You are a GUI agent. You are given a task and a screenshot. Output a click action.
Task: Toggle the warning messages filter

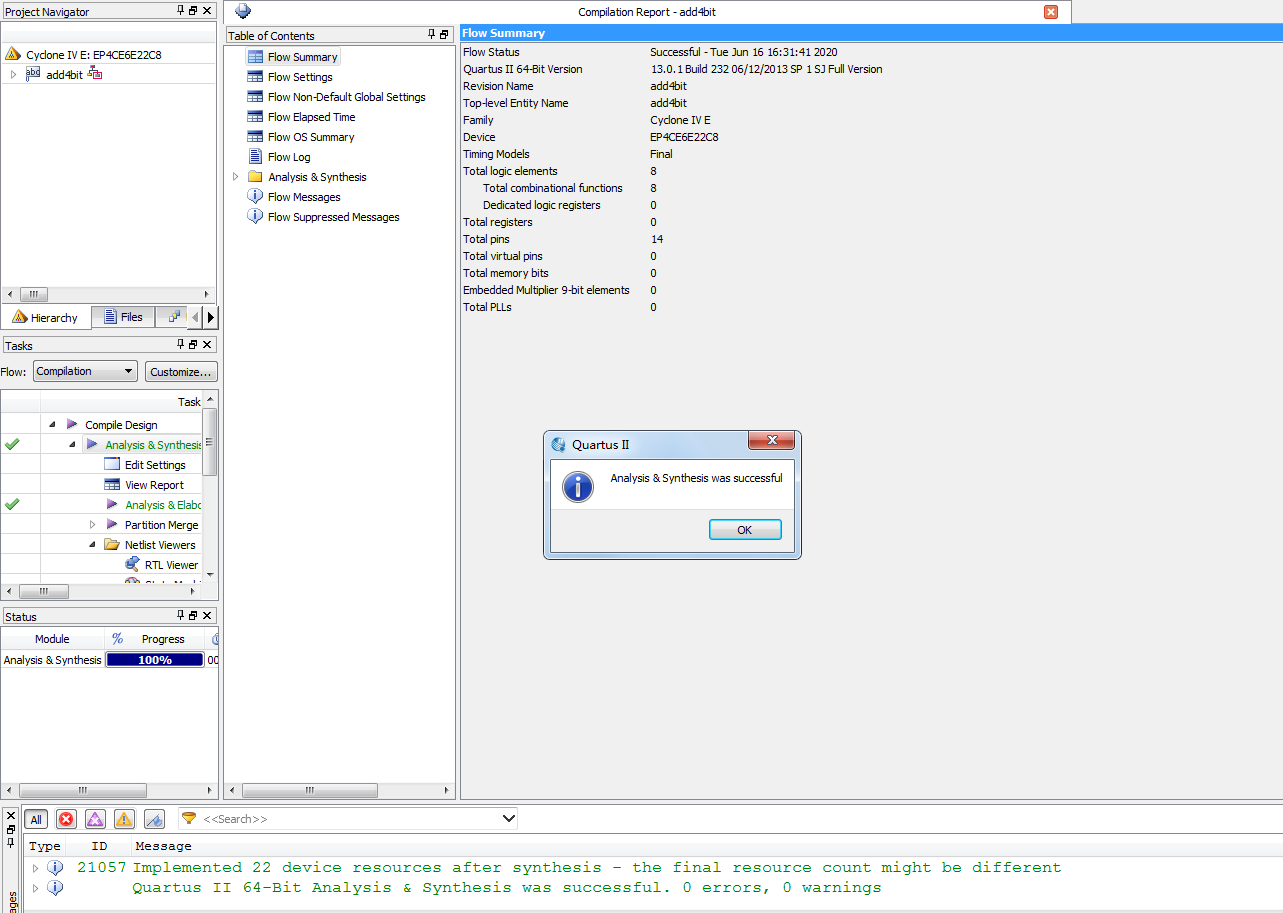click(x=124, y=819)
